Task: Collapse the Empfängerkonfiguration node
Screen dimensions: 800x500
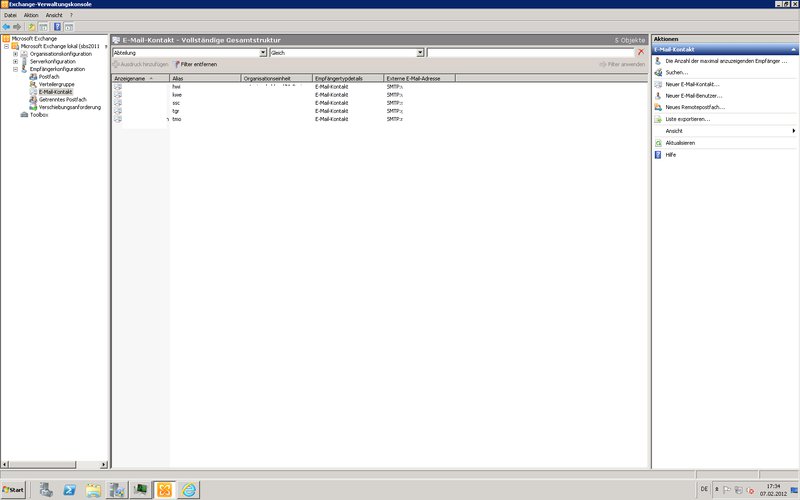Action: pyautogui.click(x=15, y=69)
